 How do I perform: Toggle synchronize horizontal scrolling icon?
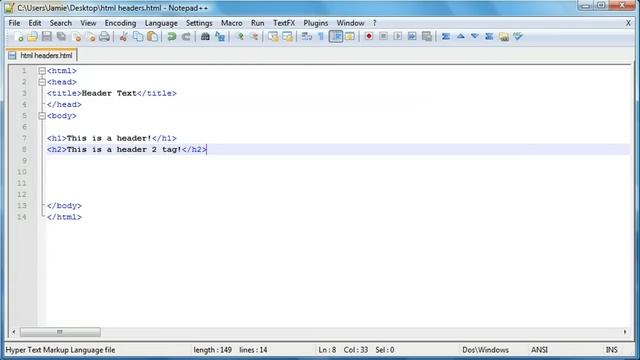[287, 37]
